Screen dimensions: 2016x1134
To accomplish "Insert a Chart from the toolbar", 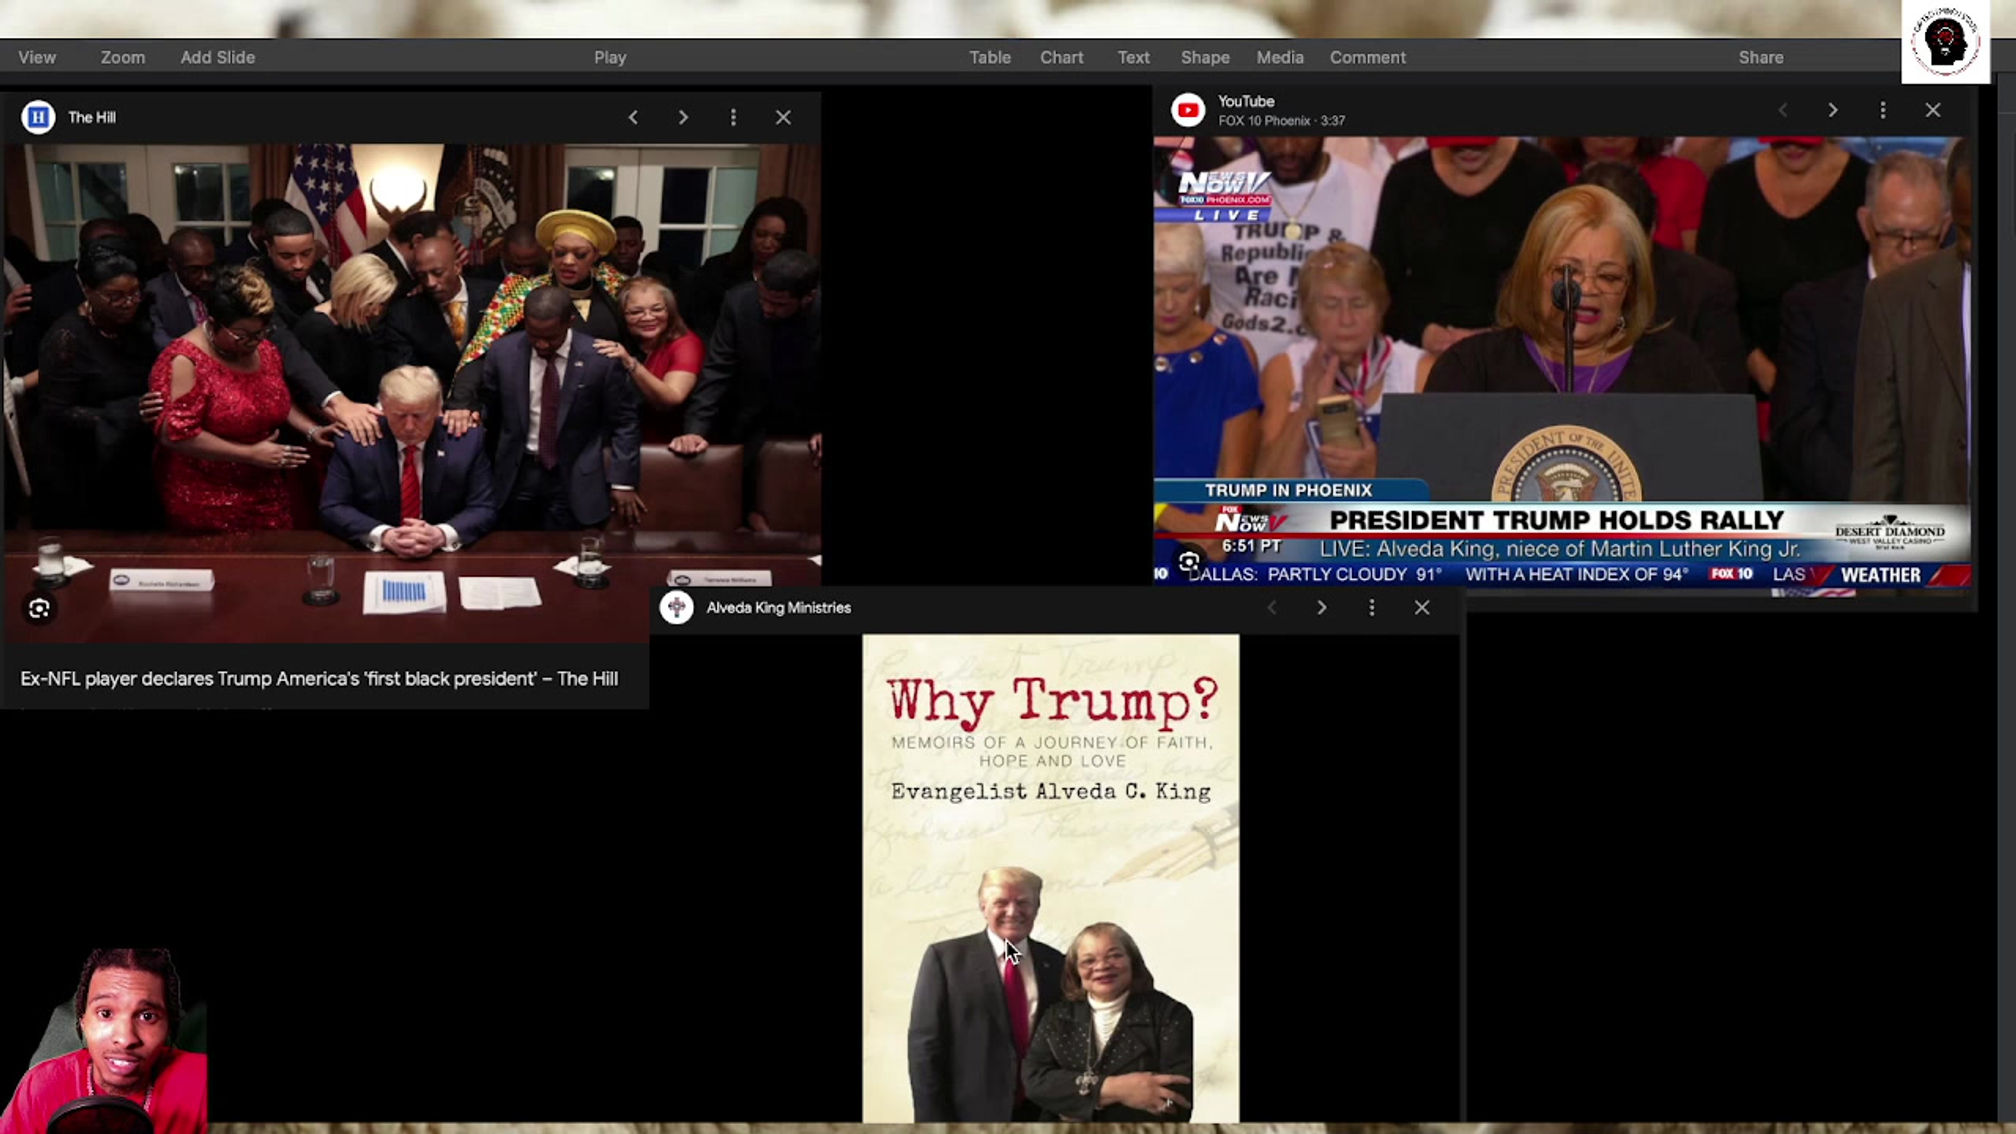I will [1061, 58].
